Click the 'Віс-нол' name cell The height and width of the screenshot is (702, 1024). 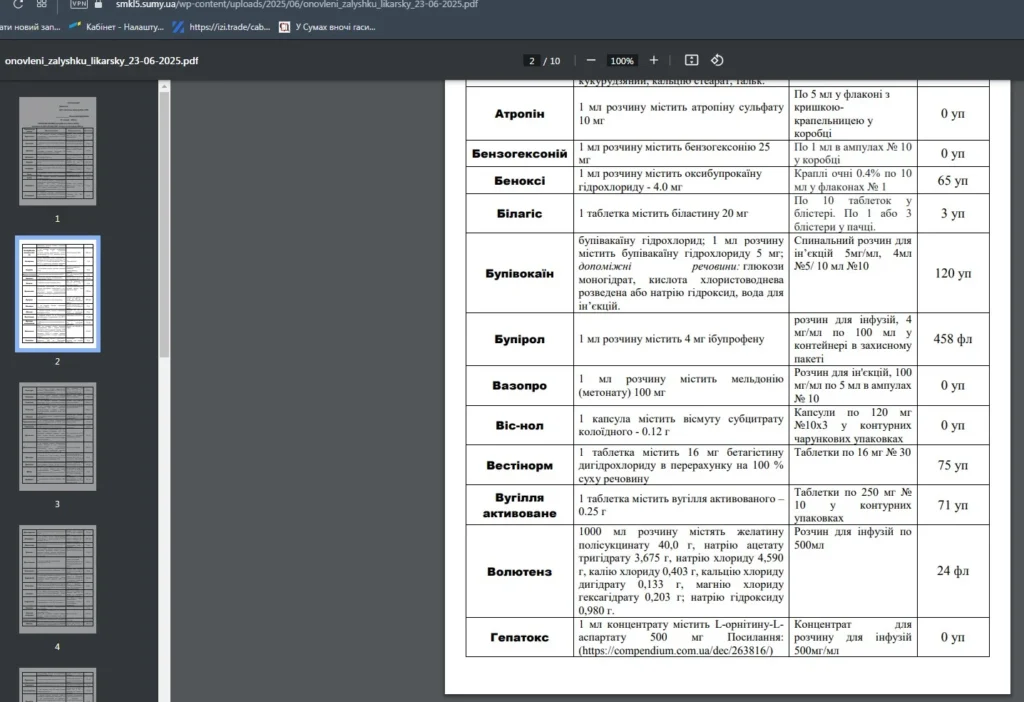click(519, 425)
